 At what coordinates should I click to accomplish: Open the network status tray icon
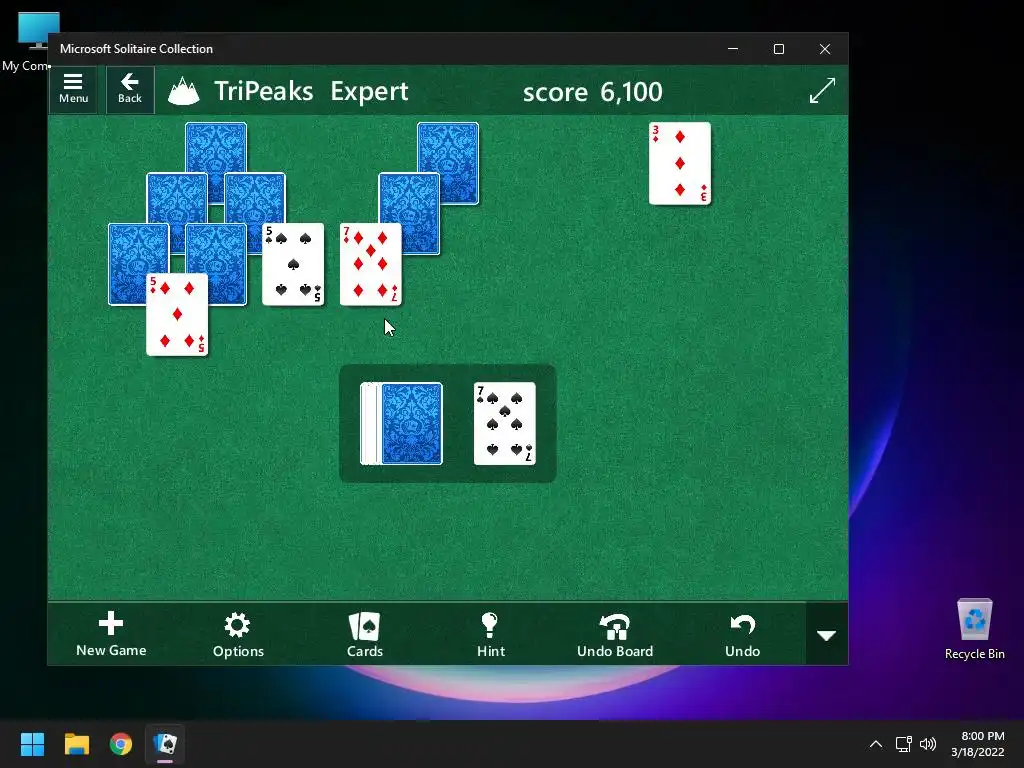[904, 744]
